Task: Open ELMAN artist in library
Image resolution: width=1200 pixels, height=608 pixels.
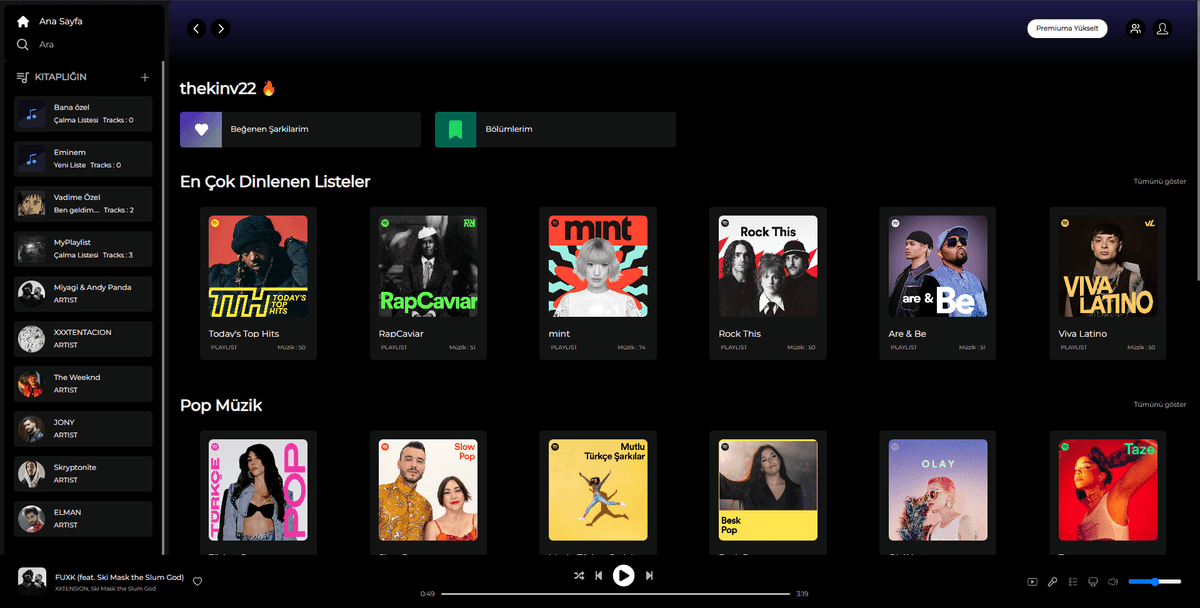Action: (x=85, y=519)
